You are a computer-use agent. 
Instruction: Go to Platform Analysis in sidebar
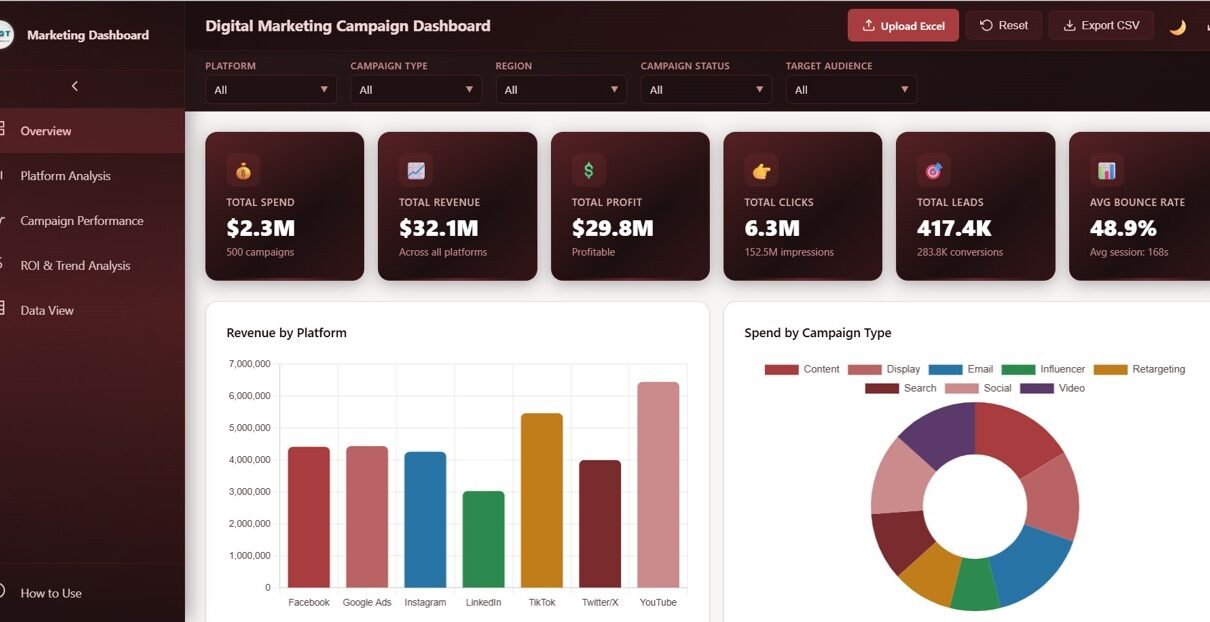coord(66,176)
